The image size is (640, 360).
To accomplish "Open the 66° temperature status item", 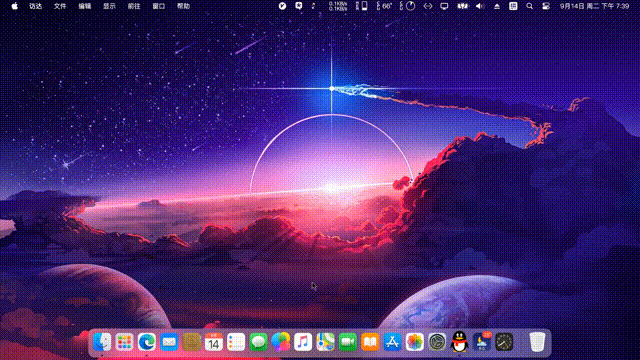I will [384, 6].
